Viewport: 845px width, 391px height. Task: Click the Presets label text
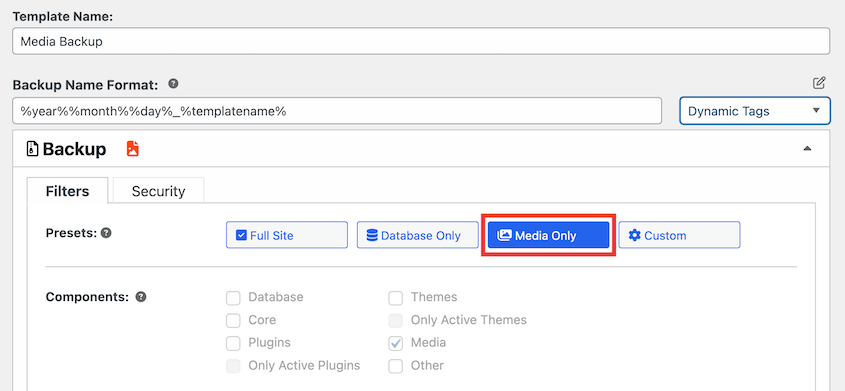[x=71, y=233]
